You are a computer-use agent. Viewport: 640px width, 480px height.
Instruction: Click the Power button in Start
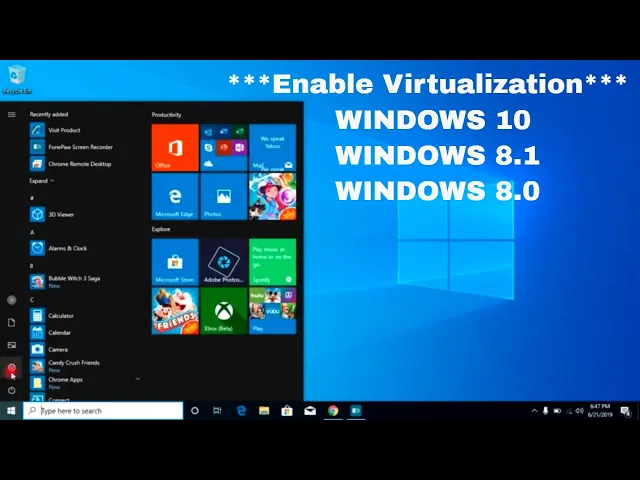point(11,391)
